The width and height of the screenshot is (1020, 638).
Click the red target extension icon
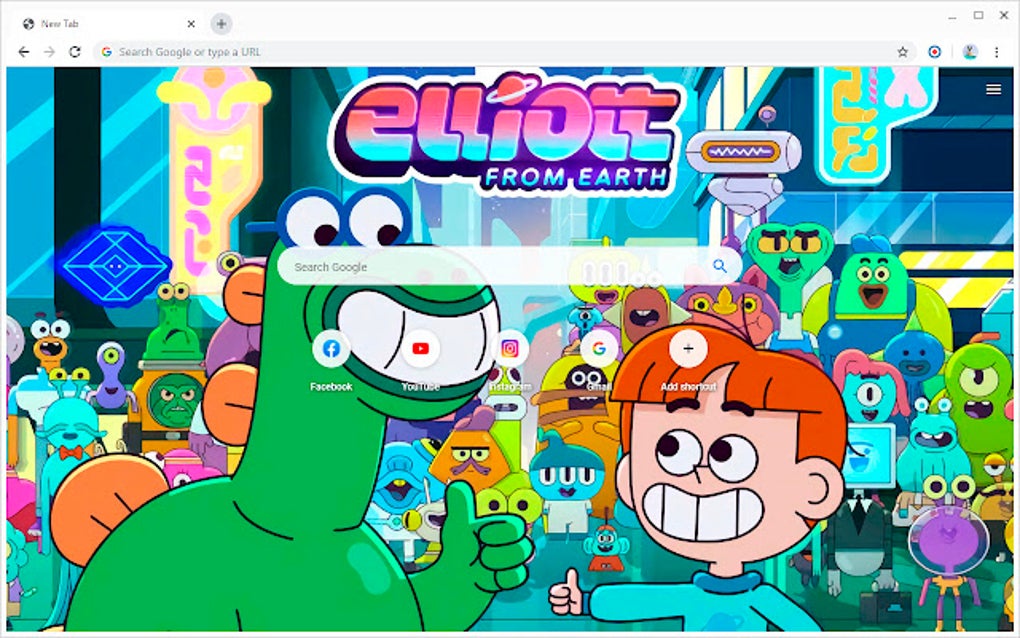pyautogui.click(x=934, y=51)
